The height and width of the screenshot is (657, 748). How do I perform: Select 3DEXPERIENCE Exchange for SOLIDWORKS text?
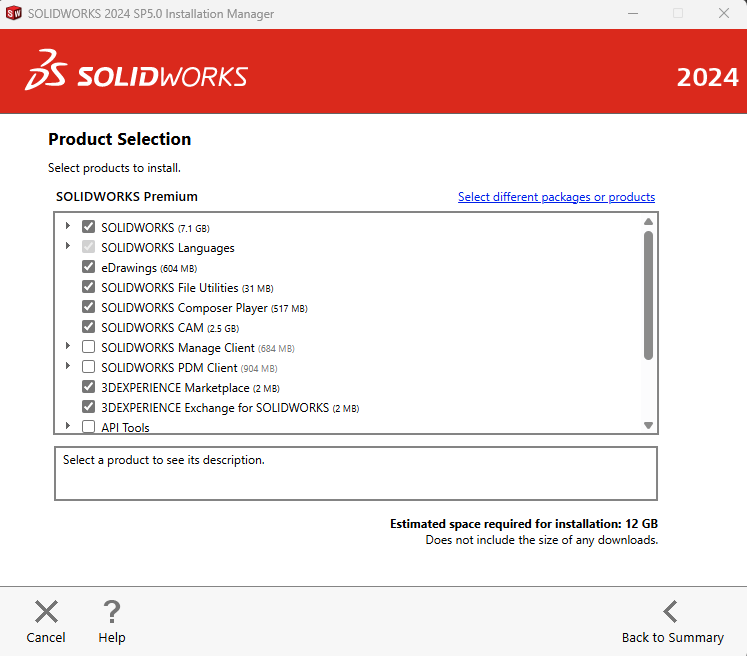(x=230, y=408)
